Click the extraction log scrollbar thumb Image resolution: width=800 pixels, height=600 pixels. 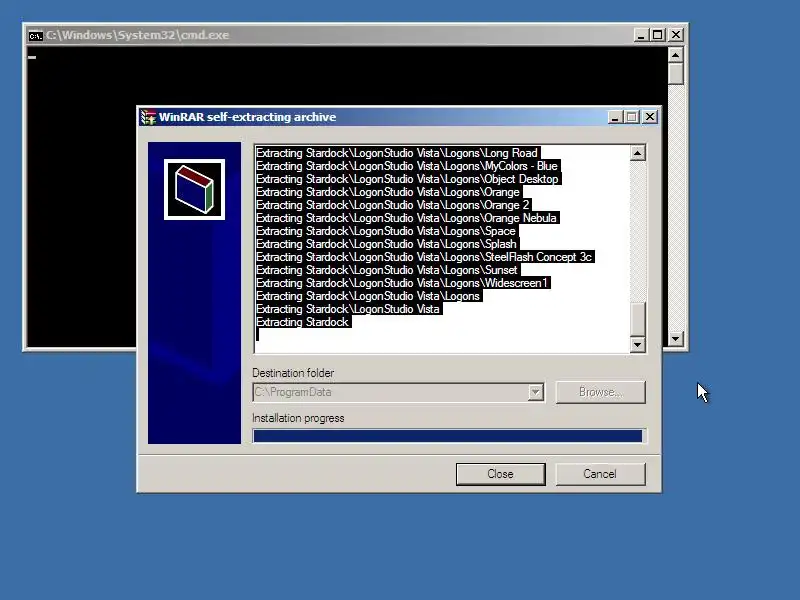point(638,319)
